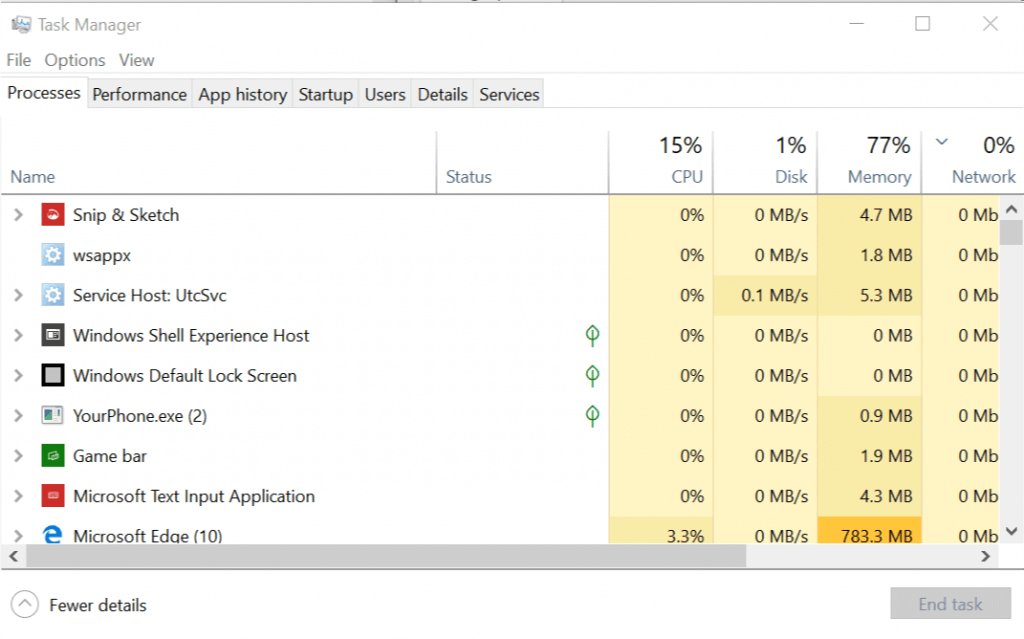Click the vertical scrollbar up arrow
The image size is (1024, 639).
pos(1012,209)
